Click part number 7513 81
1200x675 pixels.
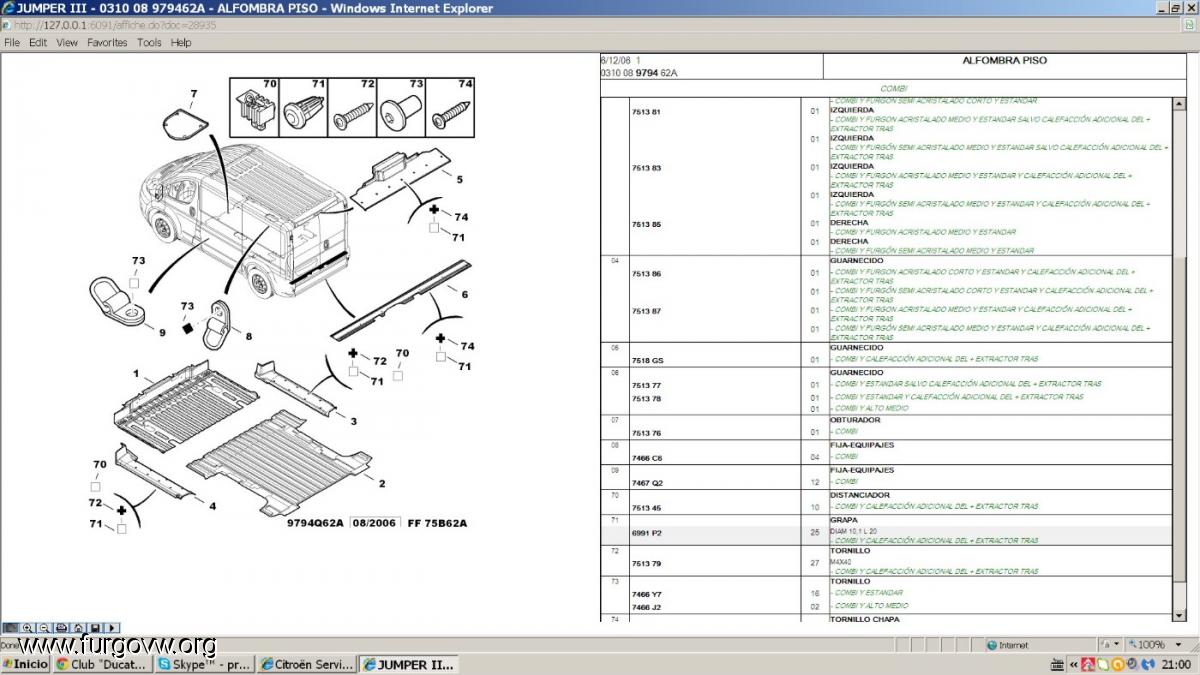tap(646, 111)
